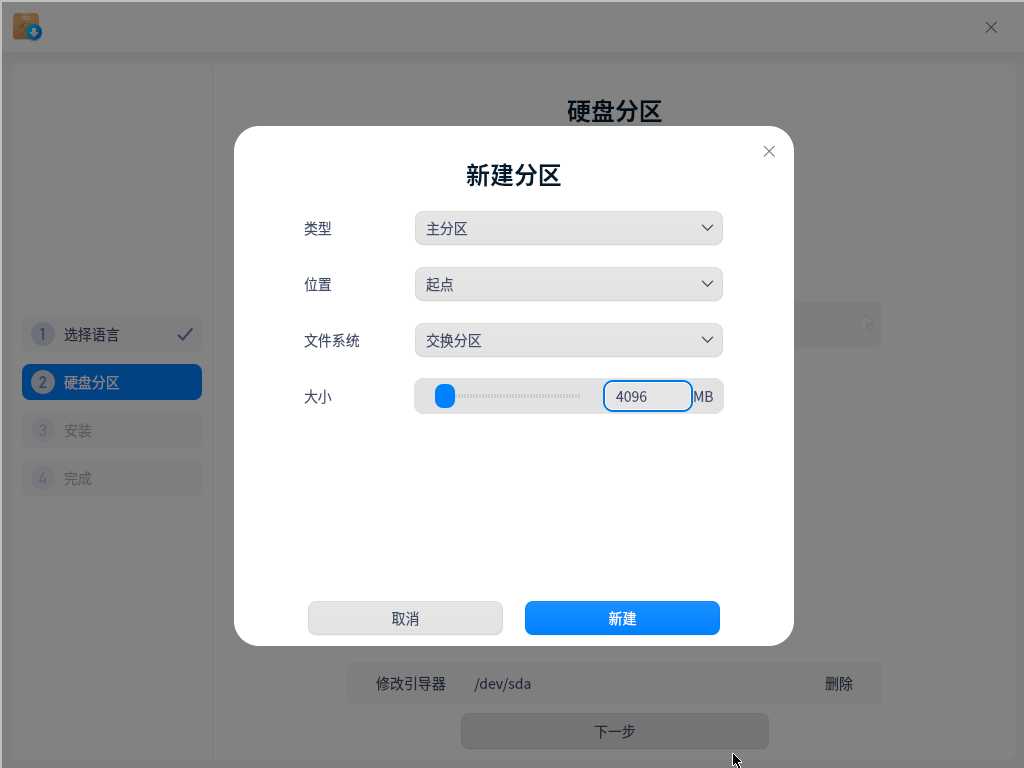This screenshot has height=768, width=1024.
Task: Open the 类型 dropdown showing 主分区
Action: pyautogui.click(x=568, y=228)
